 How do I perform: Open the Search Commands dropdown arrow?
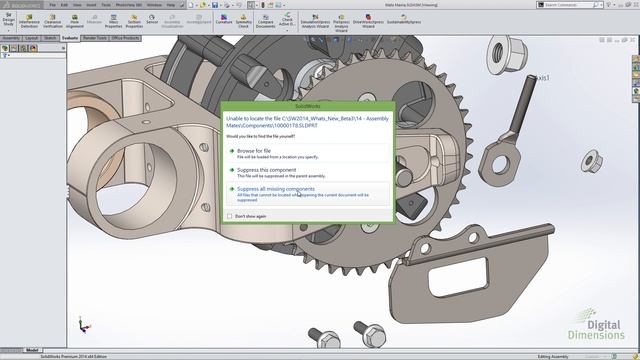coord(602,5)
